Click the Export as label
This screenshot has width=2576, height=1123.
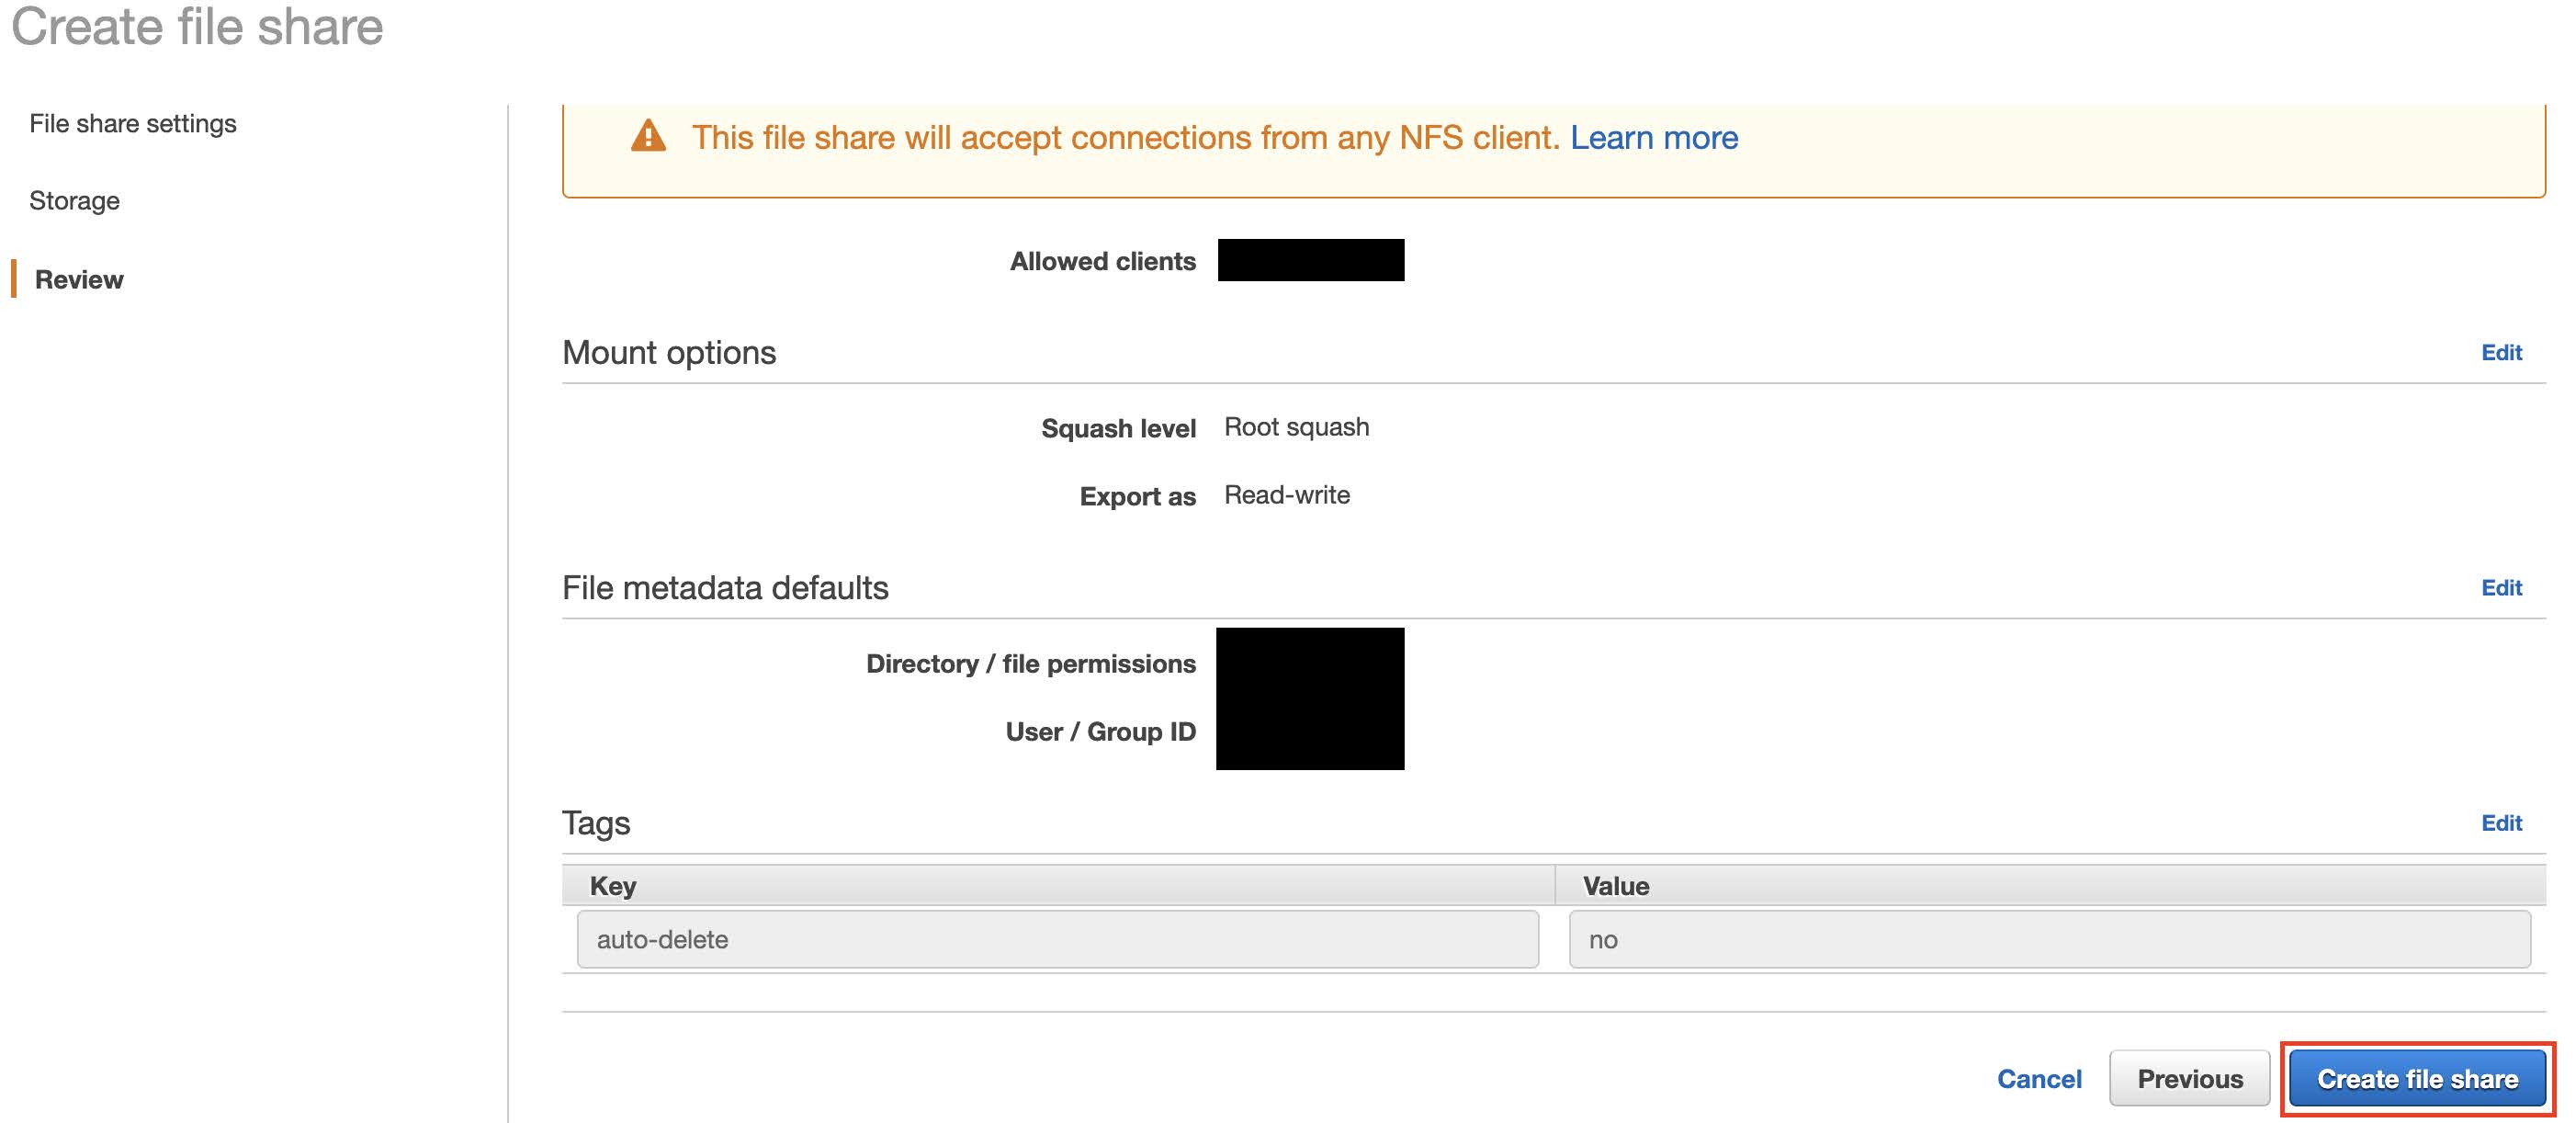point(1137,496)
